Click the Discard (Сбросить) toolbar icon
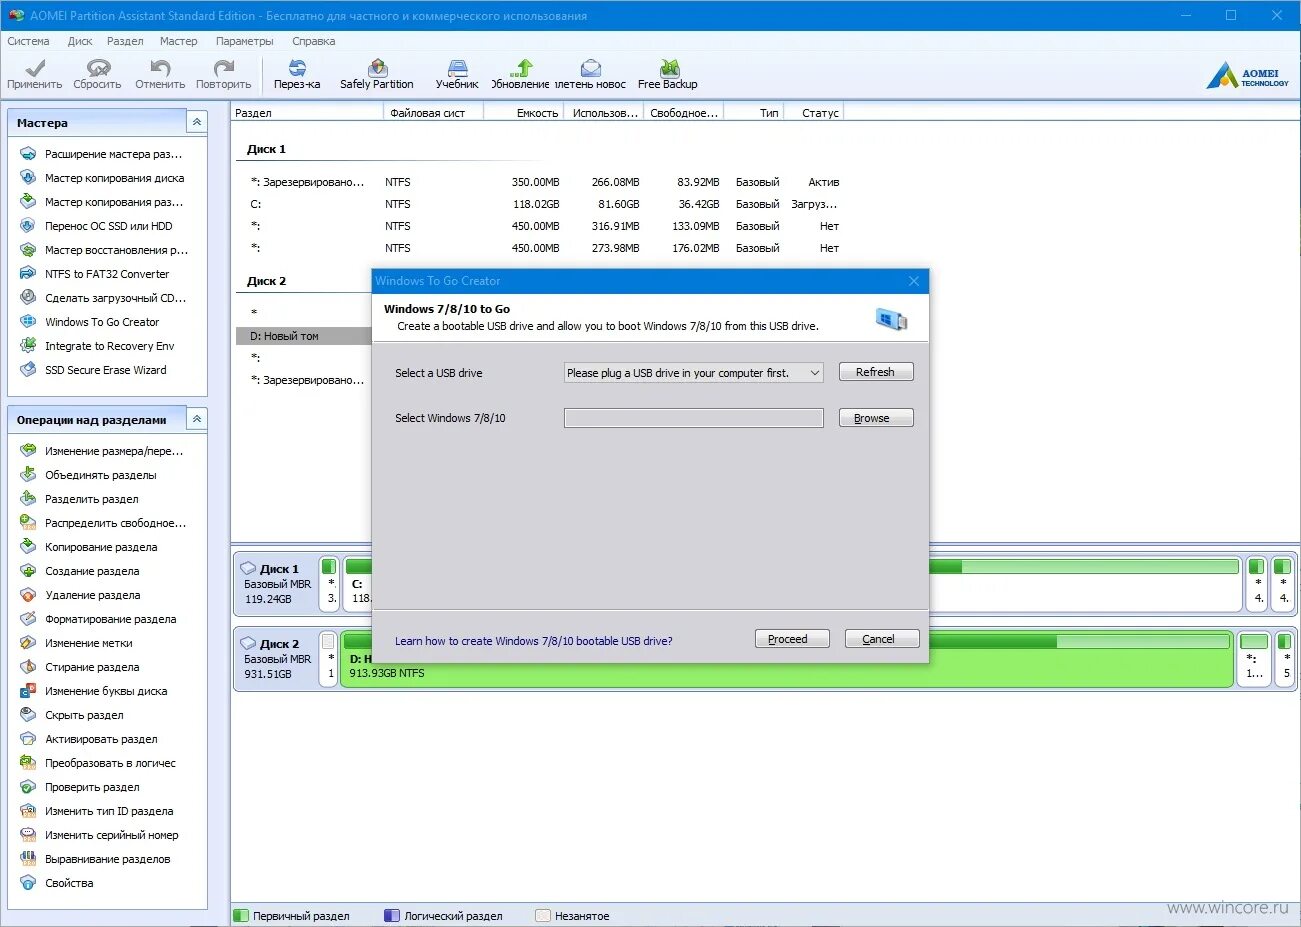The height and width of the screenshot is (927, 1301). click(97, 74)
